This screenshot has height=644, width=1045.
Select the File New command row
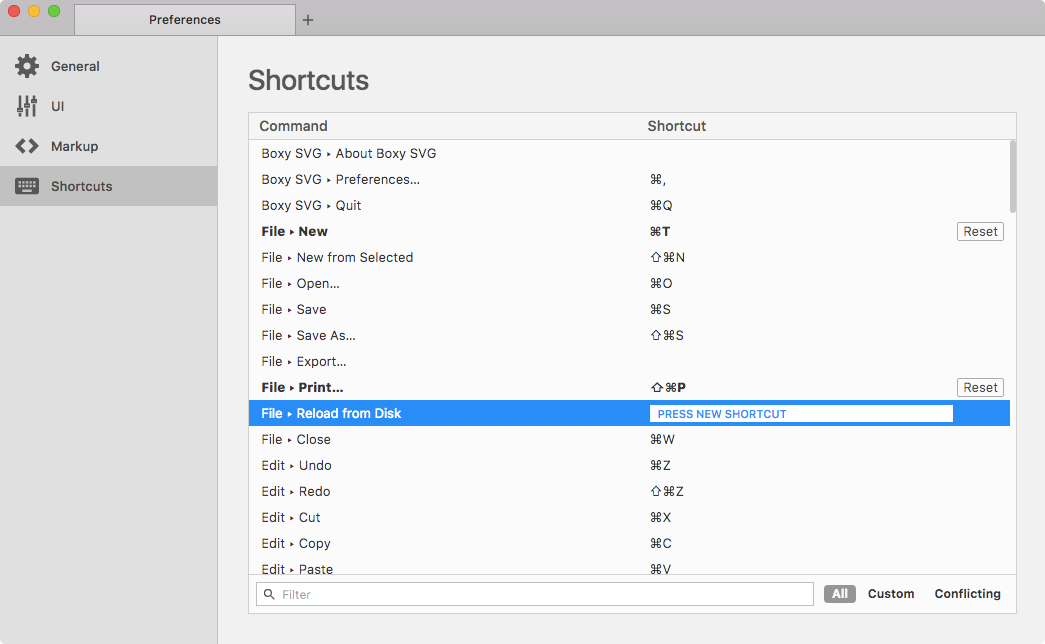point(629,231)
